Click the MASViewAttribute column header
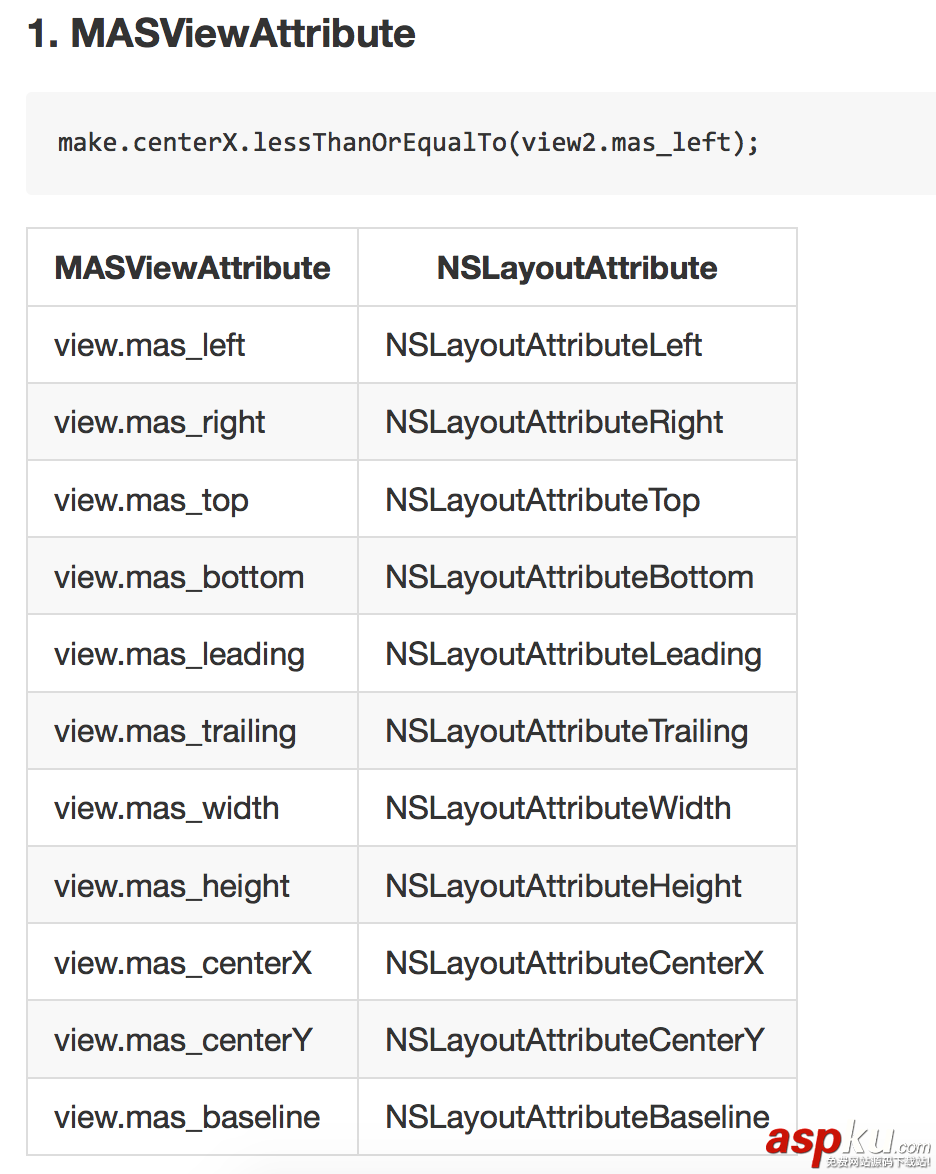Screen dimensions: 936x1174 (x=192, y=268)
